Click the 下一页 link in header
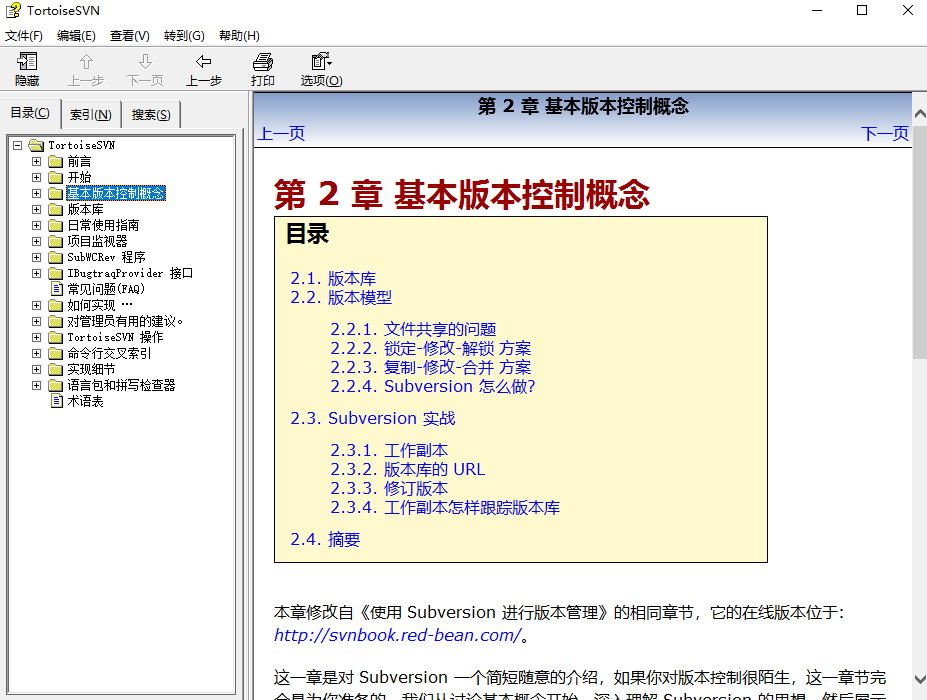Image resolution: width=927 pixels, height=700 pixels. [884, 133]
